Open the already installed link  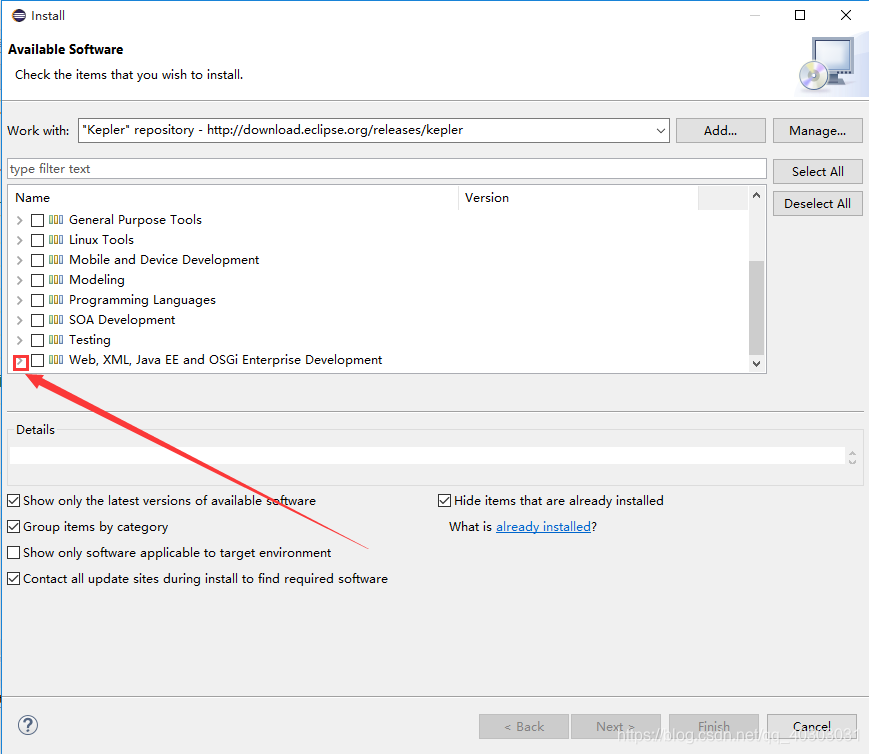(x=543, y=527)
